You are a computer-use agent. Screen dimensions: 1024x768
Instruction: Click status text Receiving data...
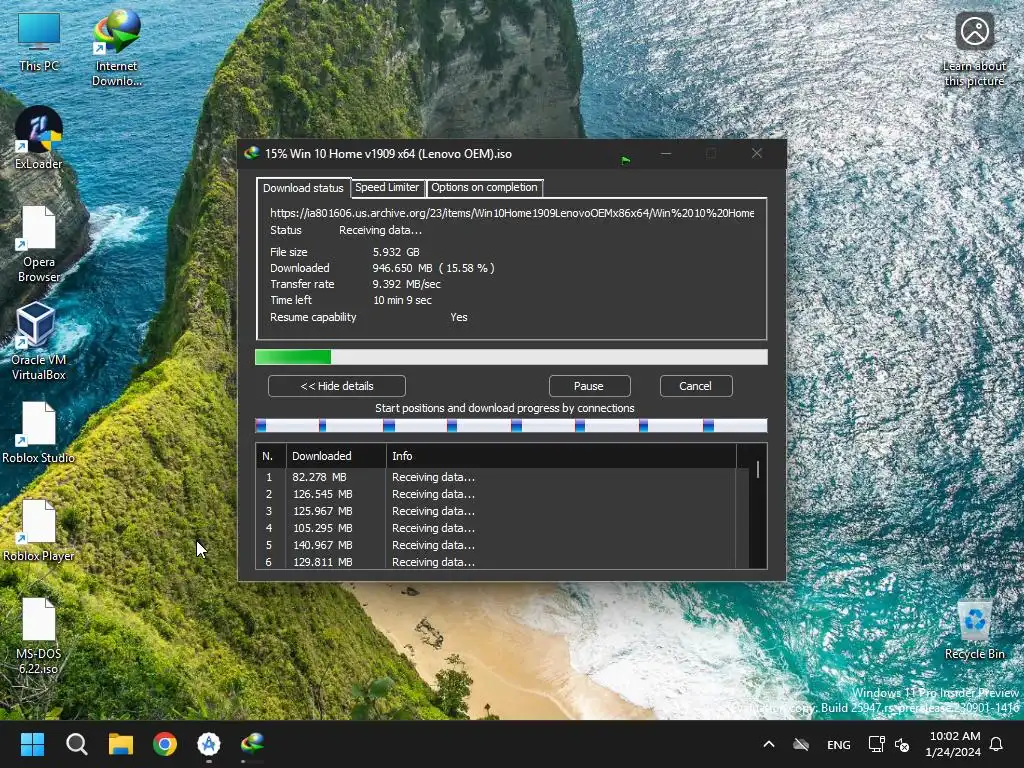coord(380,231)
